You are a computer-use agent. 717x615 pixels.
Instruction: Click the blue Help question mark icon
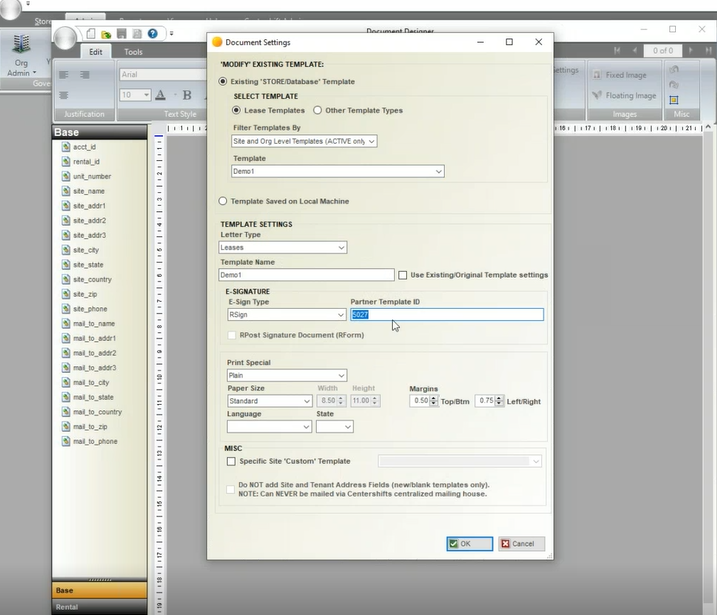[153, 33]
